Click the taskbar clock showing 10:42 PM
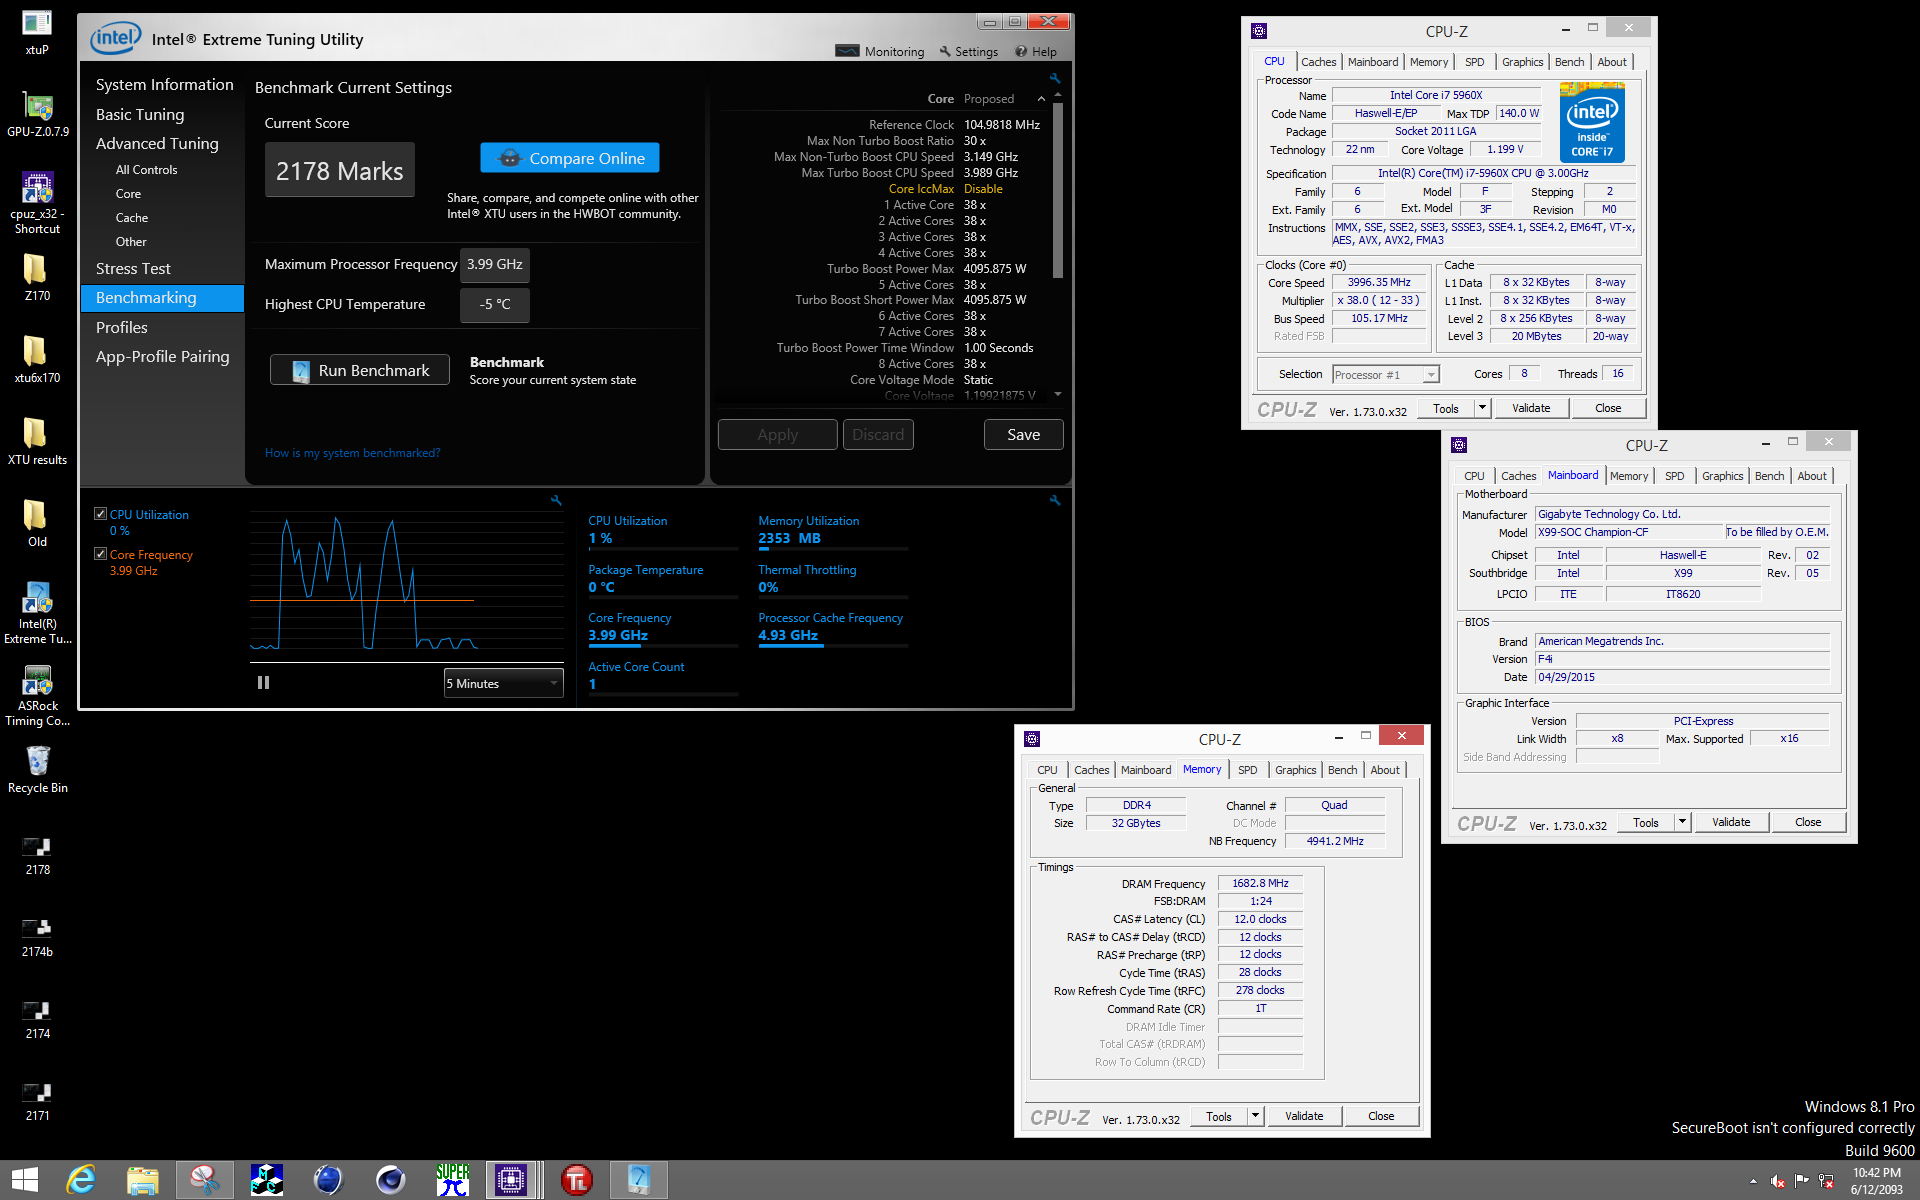The image size is (1920, 1200). click(1876, 1180)
